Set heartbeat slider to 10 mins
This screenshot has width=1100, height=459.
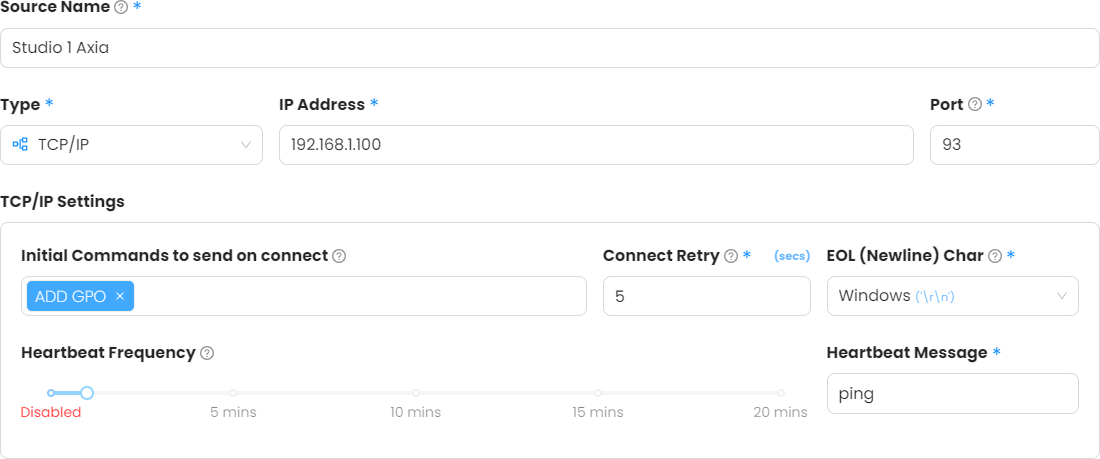click(416, 393)
